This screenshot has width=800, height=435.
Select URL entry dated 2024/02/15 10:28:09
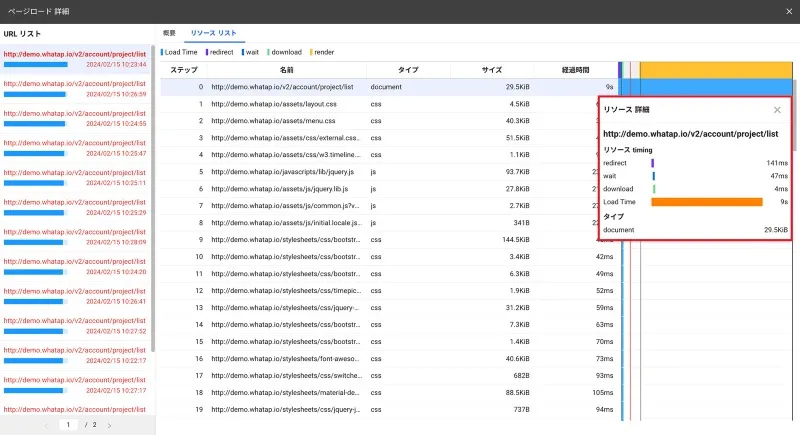coord(75,237)
